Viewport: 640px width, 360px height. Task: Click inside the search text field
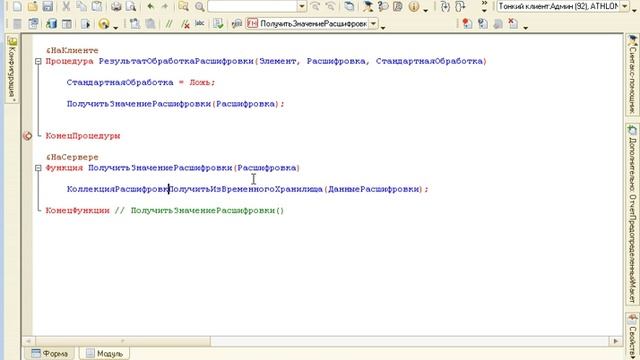(x=252, y=6)
